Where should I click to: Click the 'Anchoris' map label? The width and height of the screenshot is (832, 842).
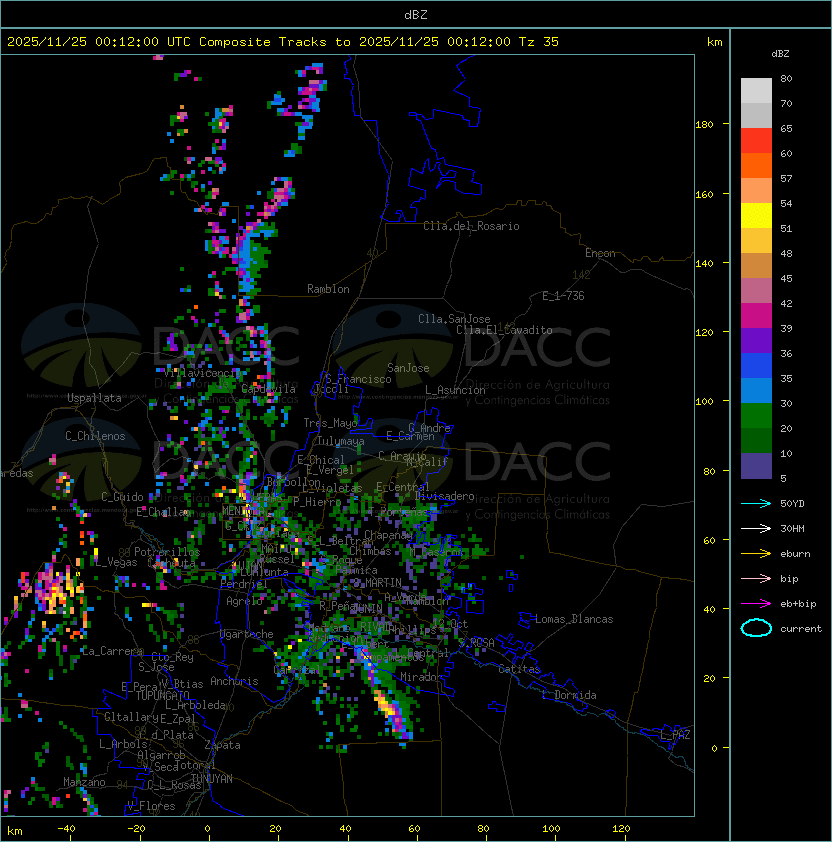pyautogui.click(x=234, y=681)
